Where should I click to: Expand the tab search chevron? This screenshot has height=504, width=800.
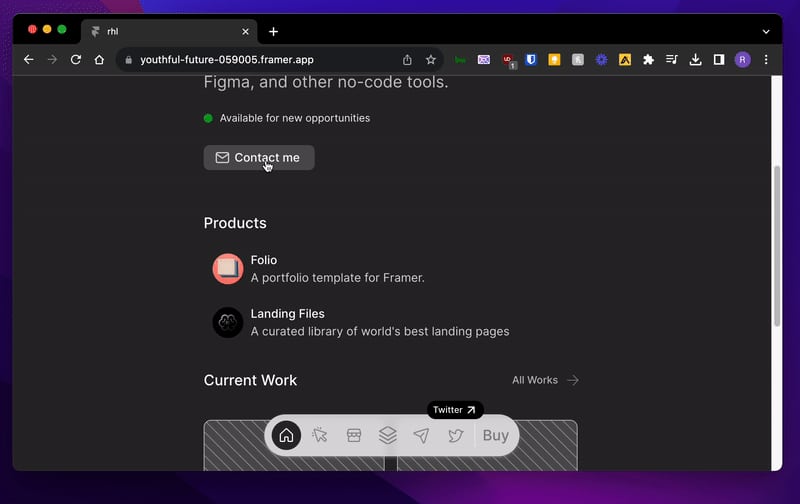pos(766,32)
